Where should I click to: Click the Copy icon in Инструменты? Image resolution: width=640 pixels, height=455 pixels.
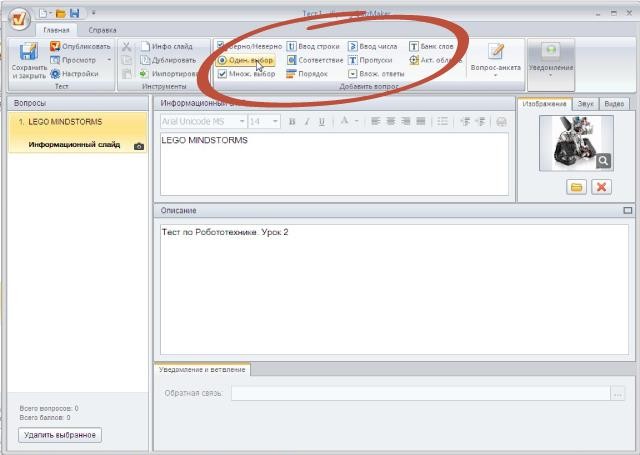coord(127,60)
